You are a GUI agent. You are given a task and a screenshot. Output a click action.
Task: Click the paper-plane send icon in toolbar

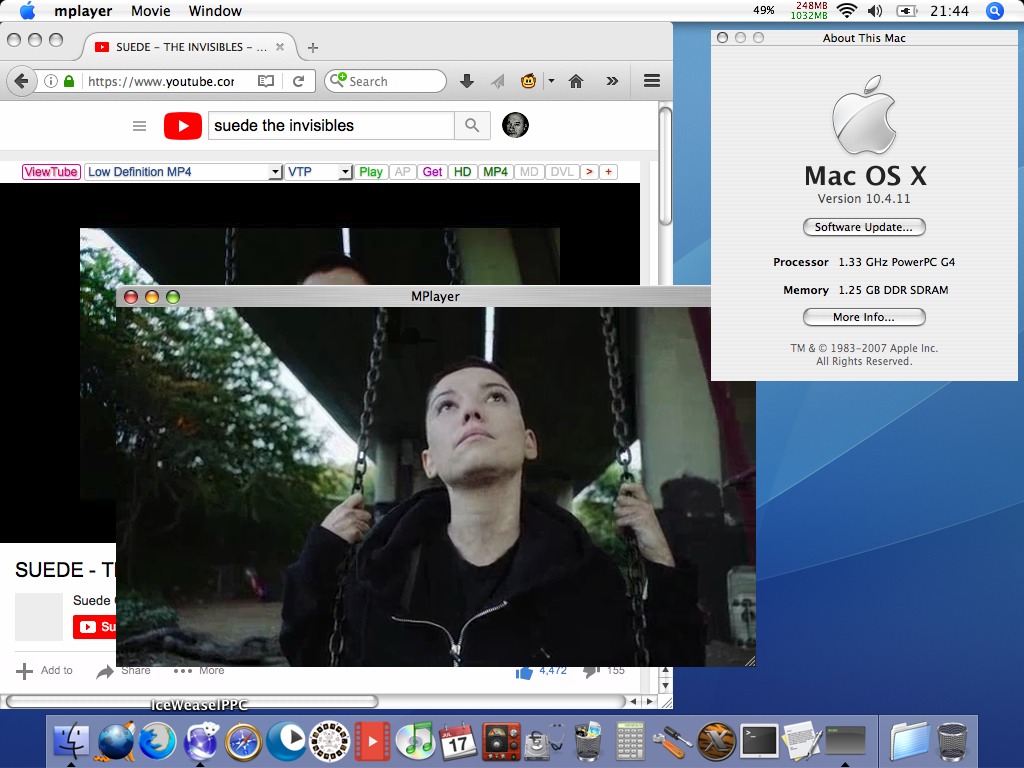pyautogui.click(x=498, y=81)
